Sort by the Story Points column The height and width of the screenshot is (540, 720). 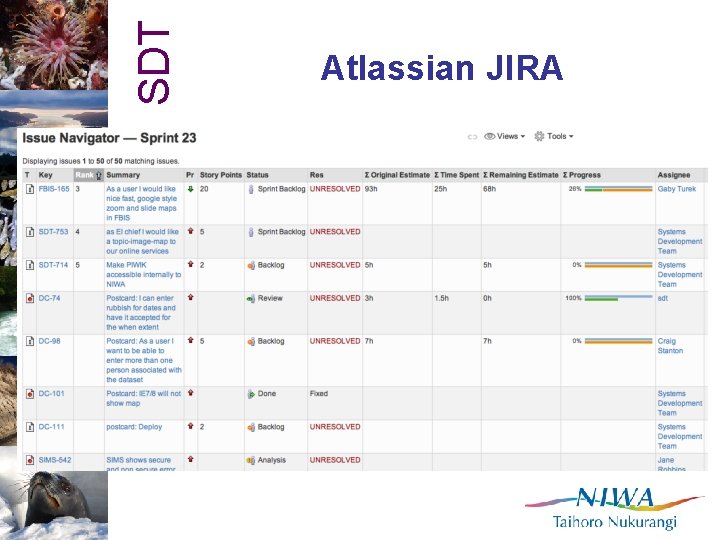[220, 175]
